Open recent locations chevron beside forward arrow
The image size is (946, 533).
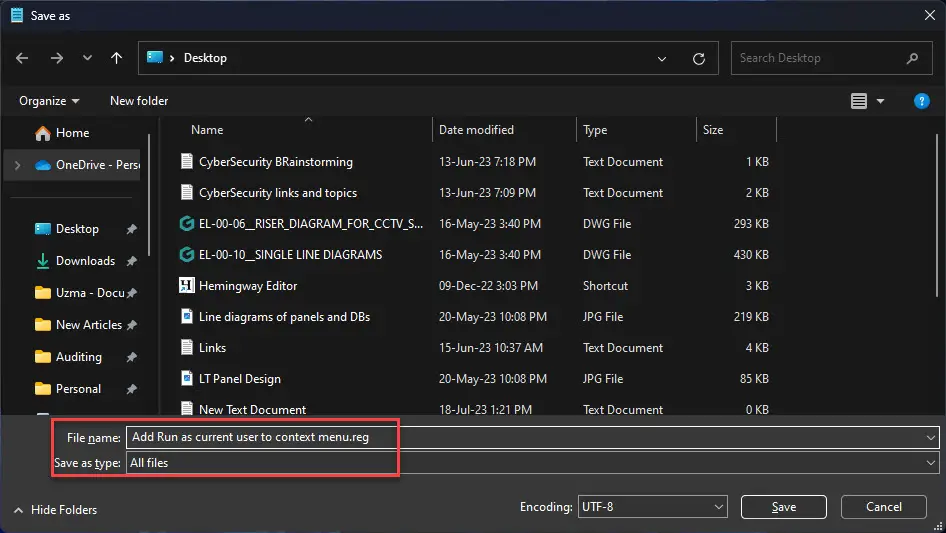tap(87, 58)
